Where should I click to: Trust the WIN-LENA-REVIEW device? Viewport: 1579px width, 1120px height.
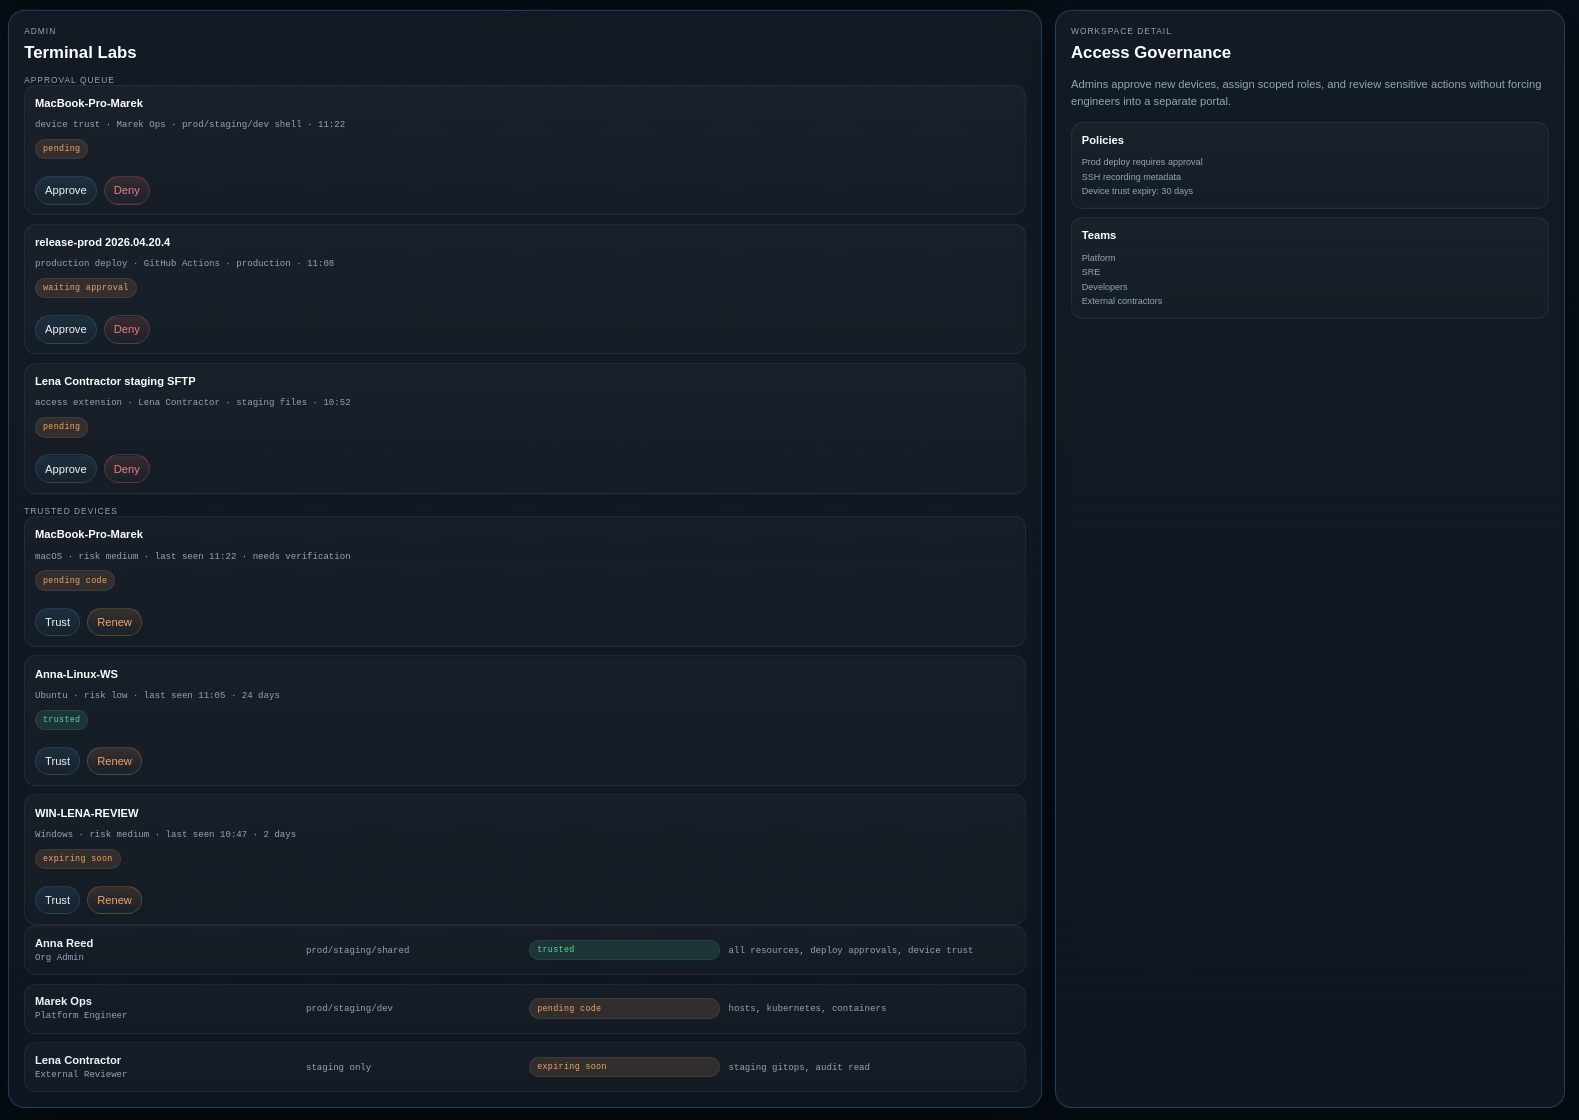coord(57,900)
